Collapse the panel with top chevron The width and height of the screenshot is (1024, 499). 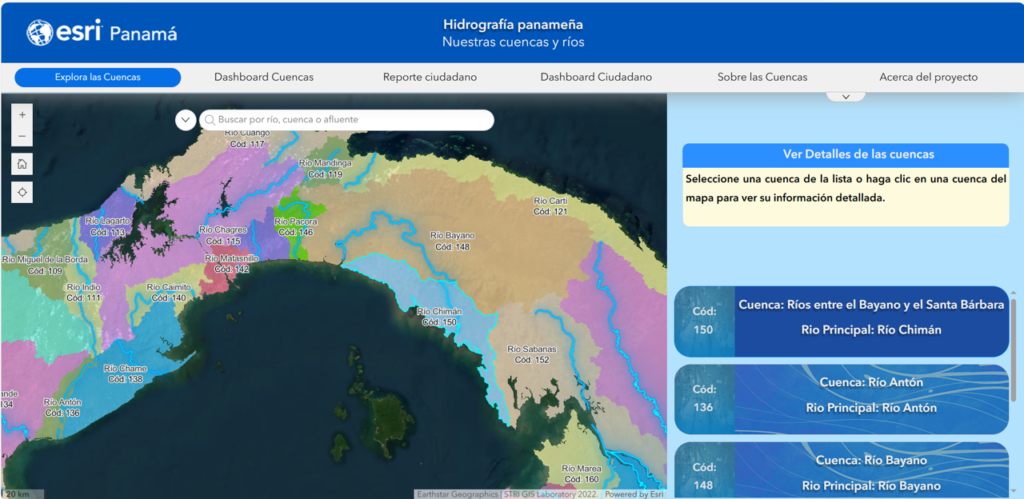coord(846,97)
